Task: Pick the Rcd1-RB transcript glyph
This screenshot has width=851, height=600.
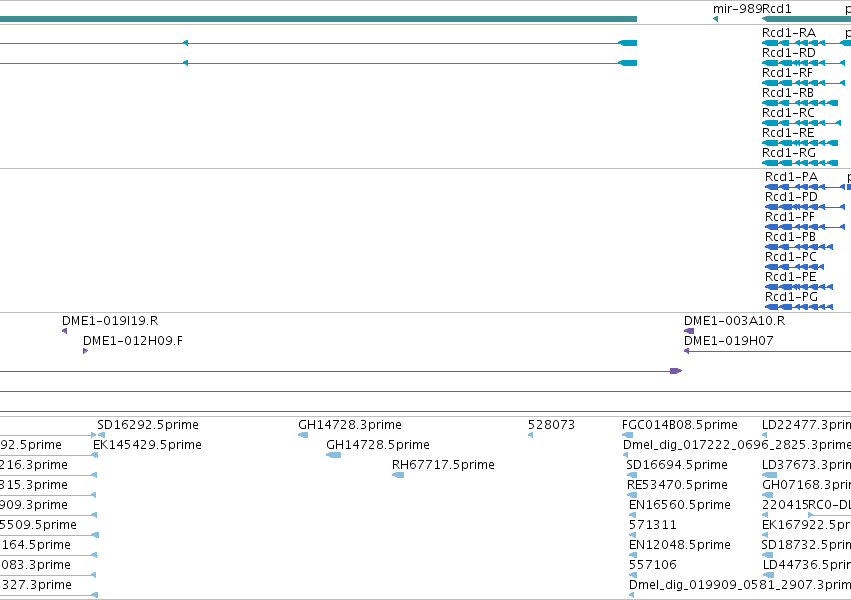Action: coord(800,103)
